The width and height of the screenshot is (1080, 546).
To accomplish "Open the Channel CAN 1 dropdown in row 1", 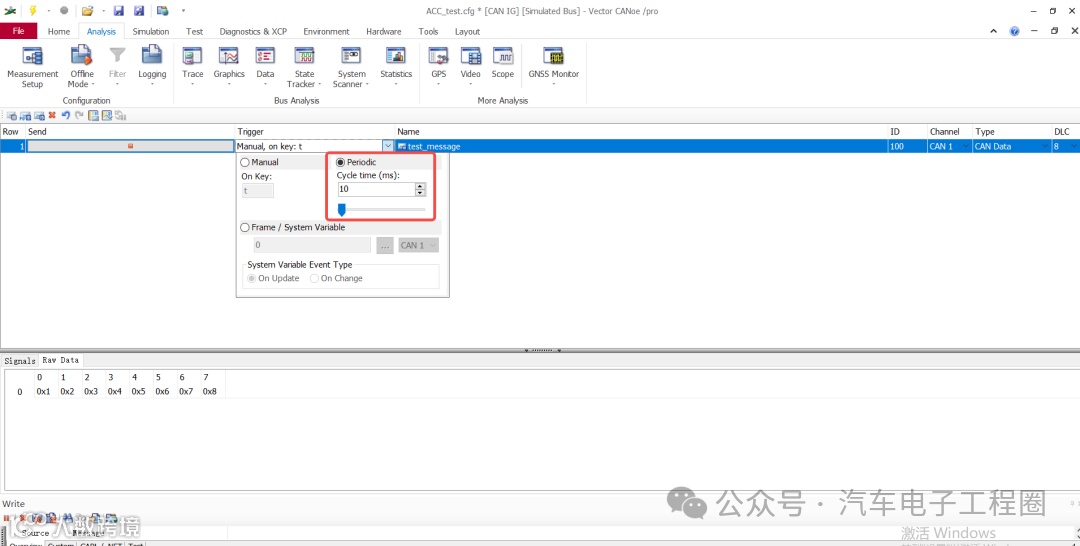I will [x=964, y=146].
